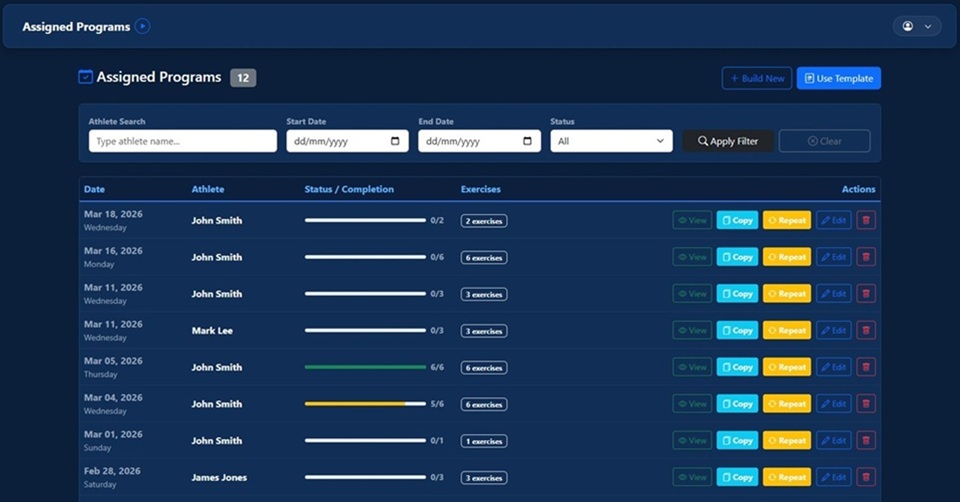
Task: Delete the James Jones program
Action: (x=866, y=478)
